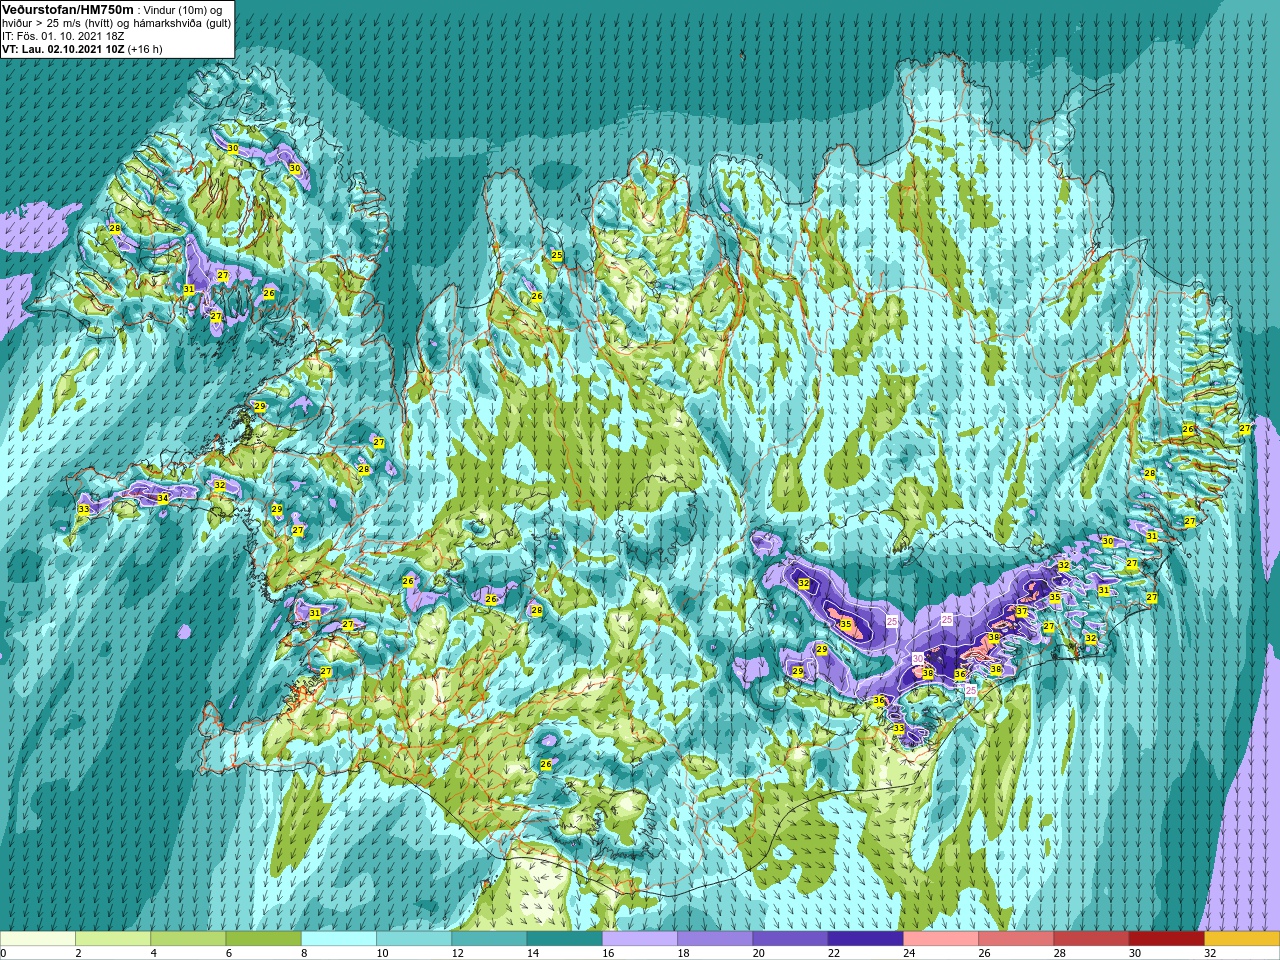
Task: Pick the light purple 18–20 legend swatch
Action: (x=715, y=939)
